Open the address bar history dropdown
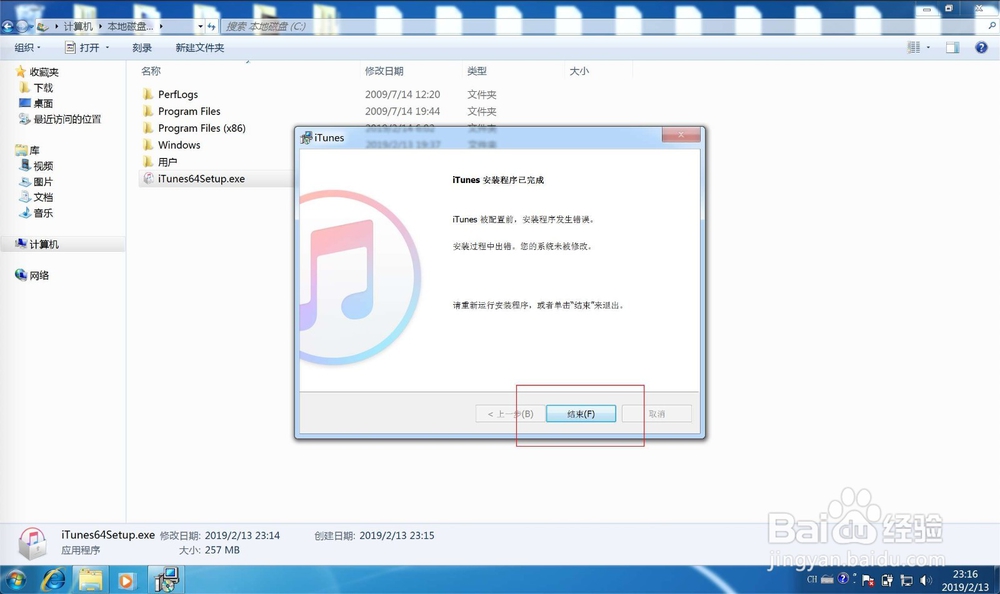Image resolution: width=1000 pixels, height=594 pixels. coord(200,26)
